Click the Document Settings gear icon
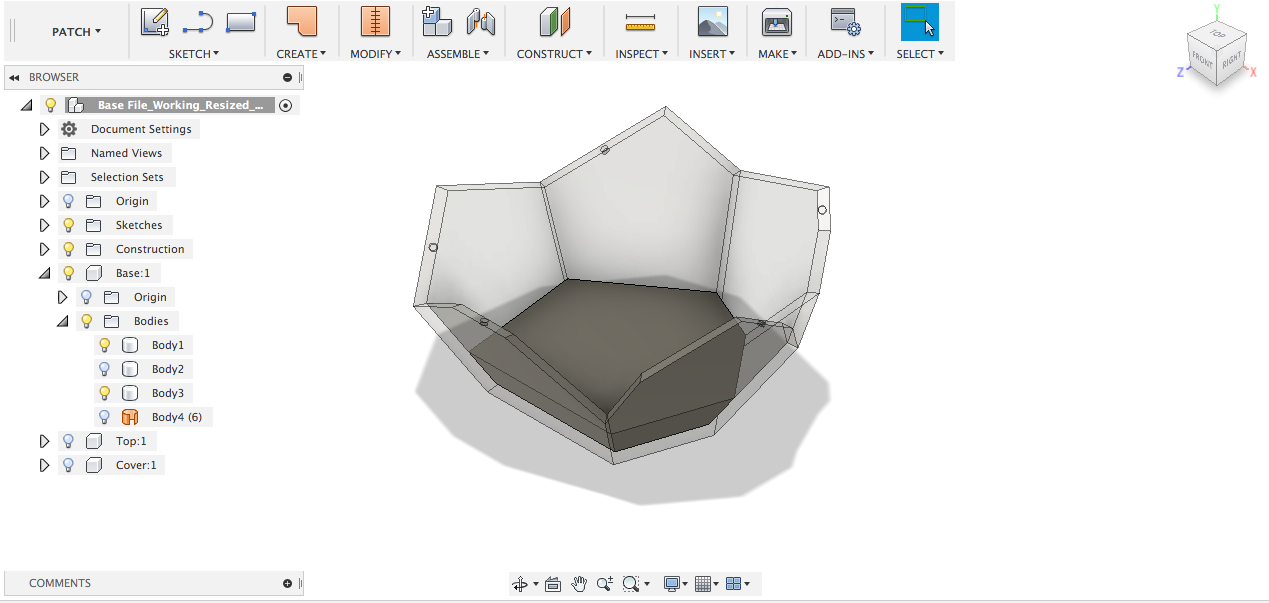The width and height of the screenshot is (1269, 603). 69,129
